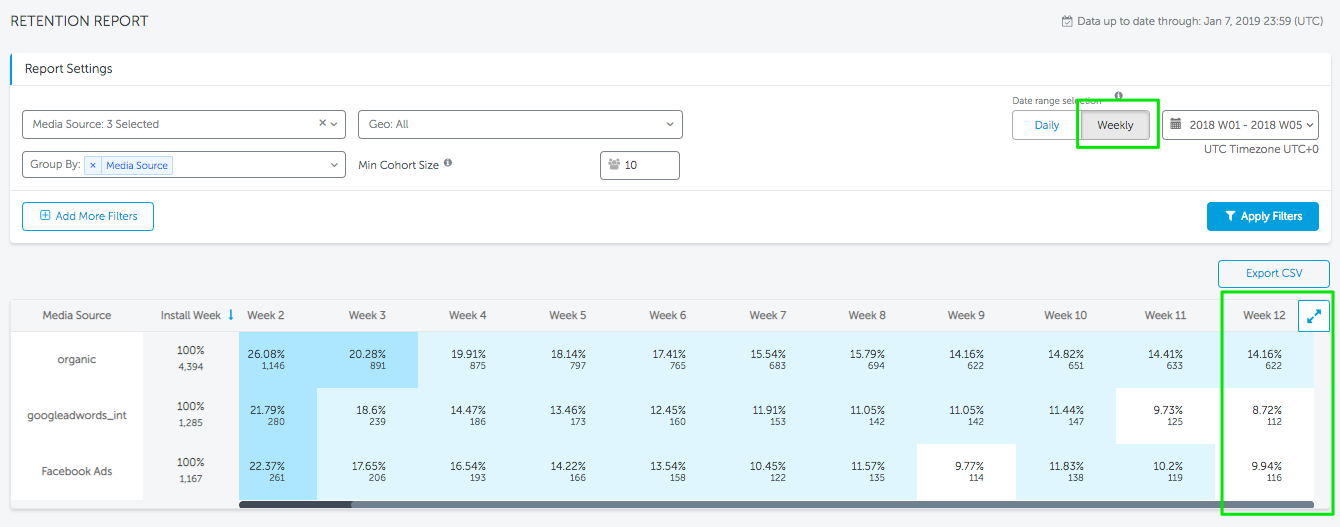Expand the Group By dropdown arrow

click(334, 165)
